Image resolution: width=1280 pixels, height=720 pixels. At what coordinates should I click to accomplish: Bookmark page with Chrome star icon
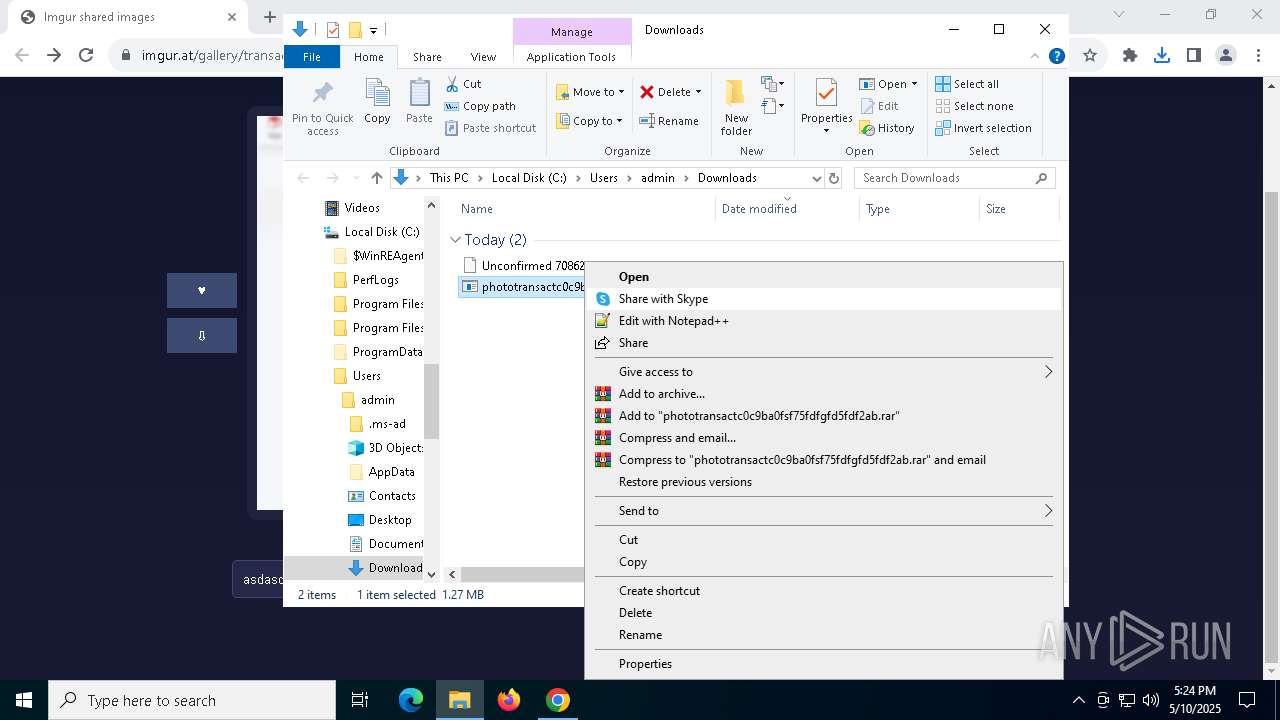pos(1090,56)
